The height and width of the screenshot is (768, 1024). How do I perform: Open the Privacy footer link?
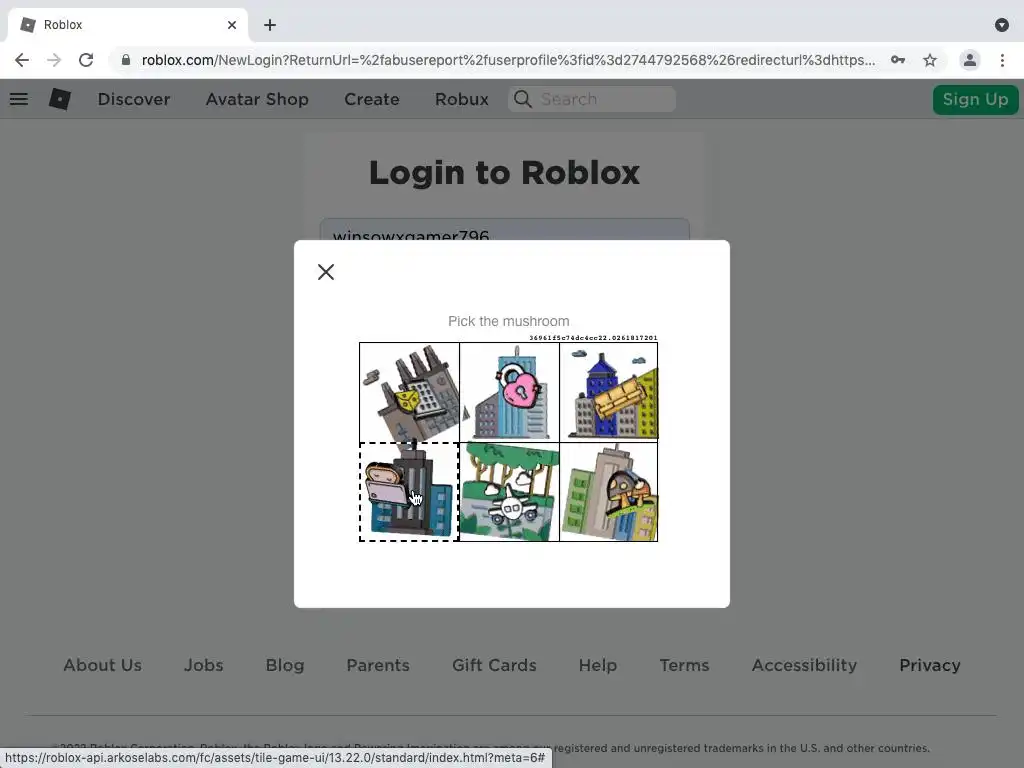pyautogui.click(x=930, y=665)
